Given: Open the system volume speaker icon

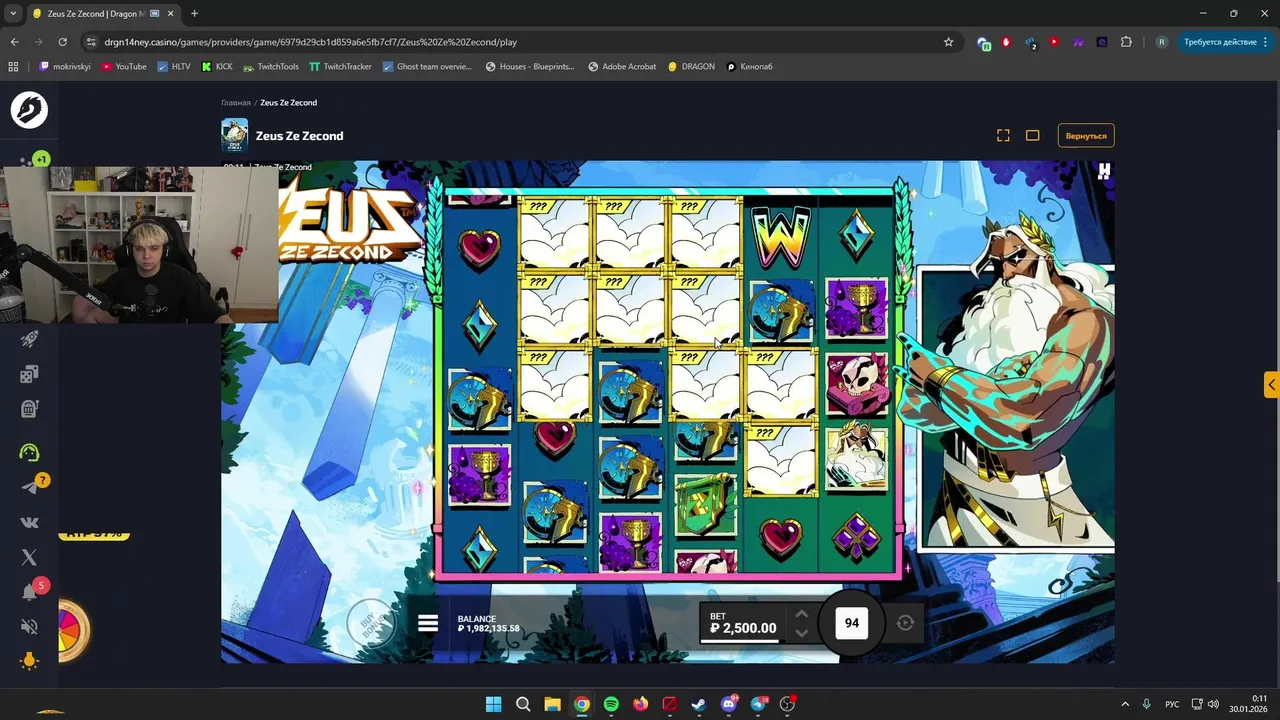Looking at the screenshot, I should [x=1213, y=704].
